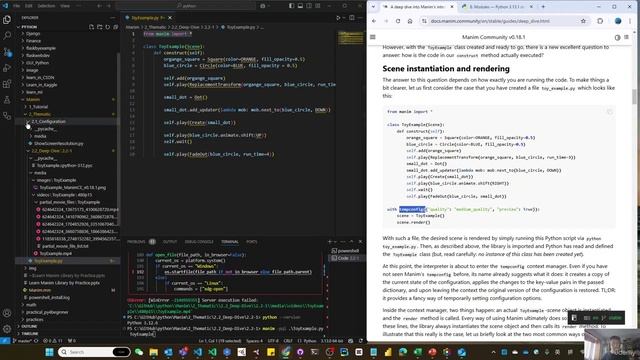640x360 pixels.
Task: Open the Run and Debug view
Action: tap(7, 68)
